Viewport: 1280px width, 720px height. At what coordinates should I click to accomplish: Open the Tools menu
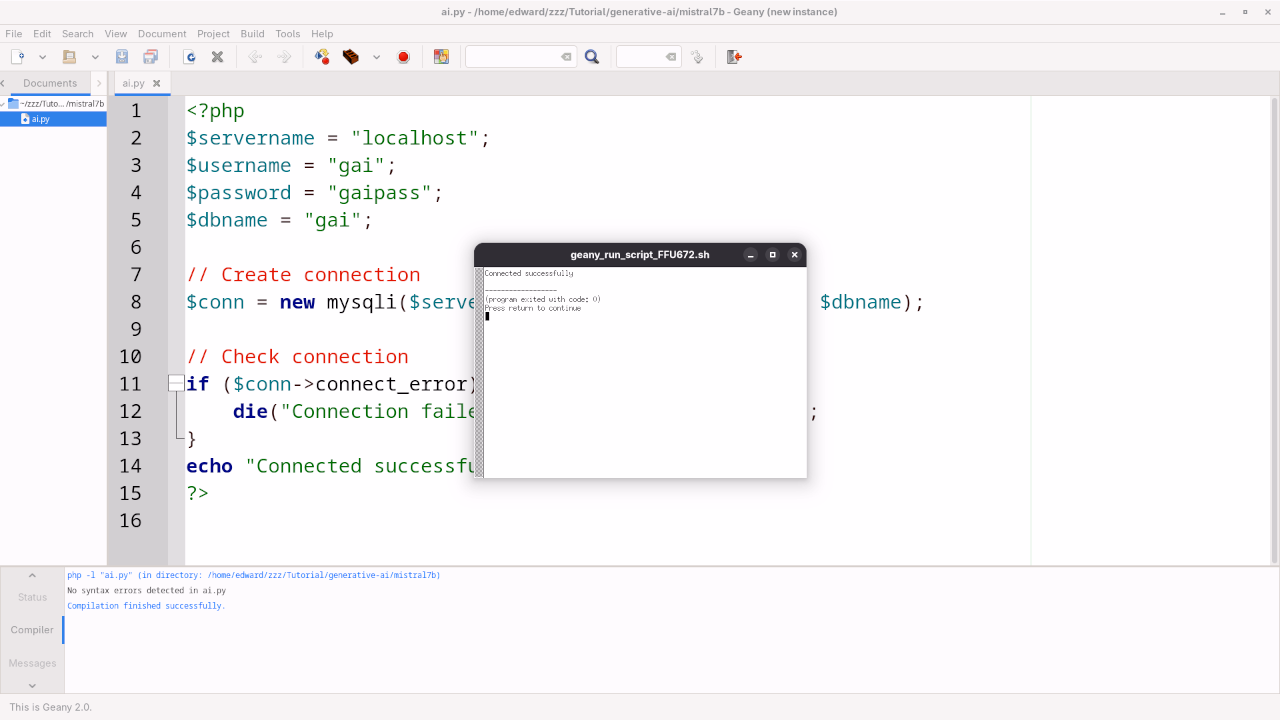pyautogui.click(x=288, y=34)
